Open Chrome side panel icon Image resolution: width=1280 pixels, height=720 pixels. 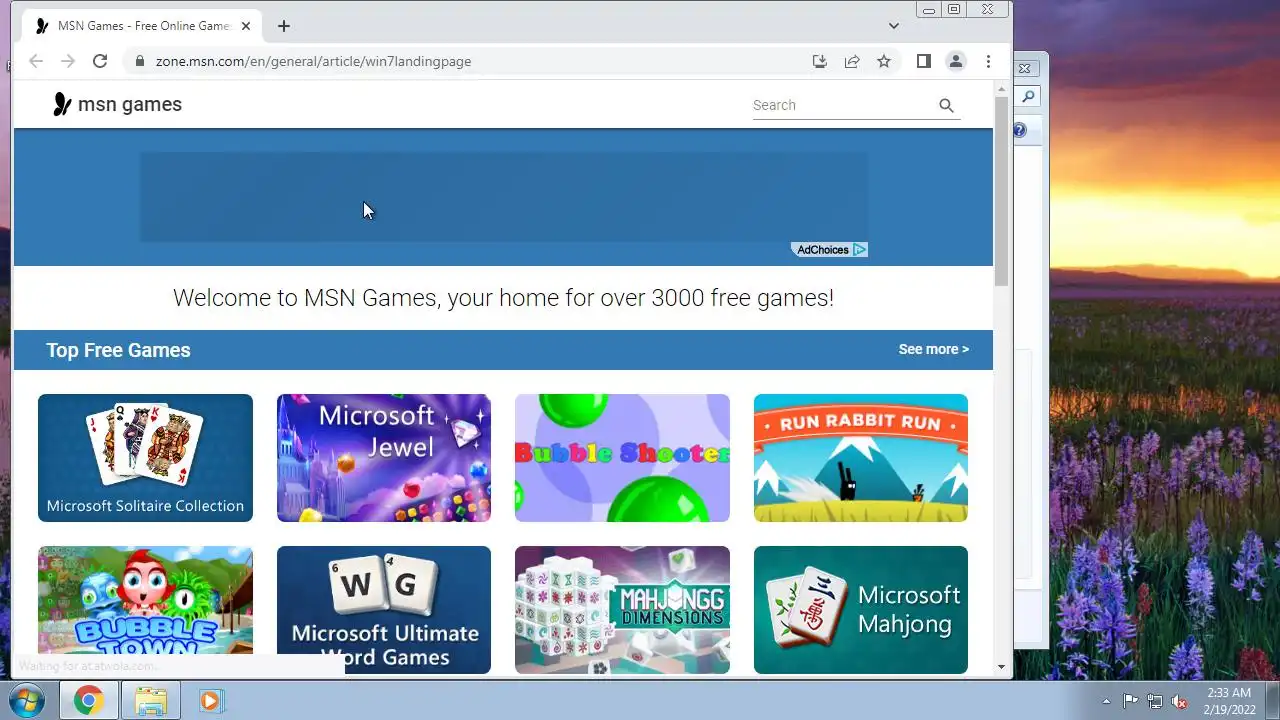click(x=924, y=61)
